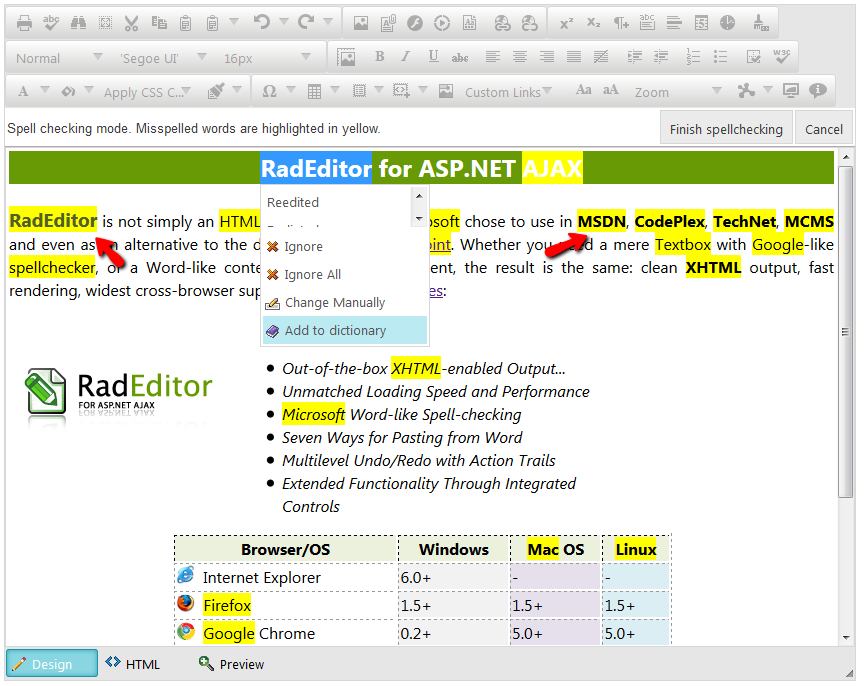Viewport: 865px width, 686px height.
Task: Click the Insert Date calendar icon
Action: [x=701, y=23]
